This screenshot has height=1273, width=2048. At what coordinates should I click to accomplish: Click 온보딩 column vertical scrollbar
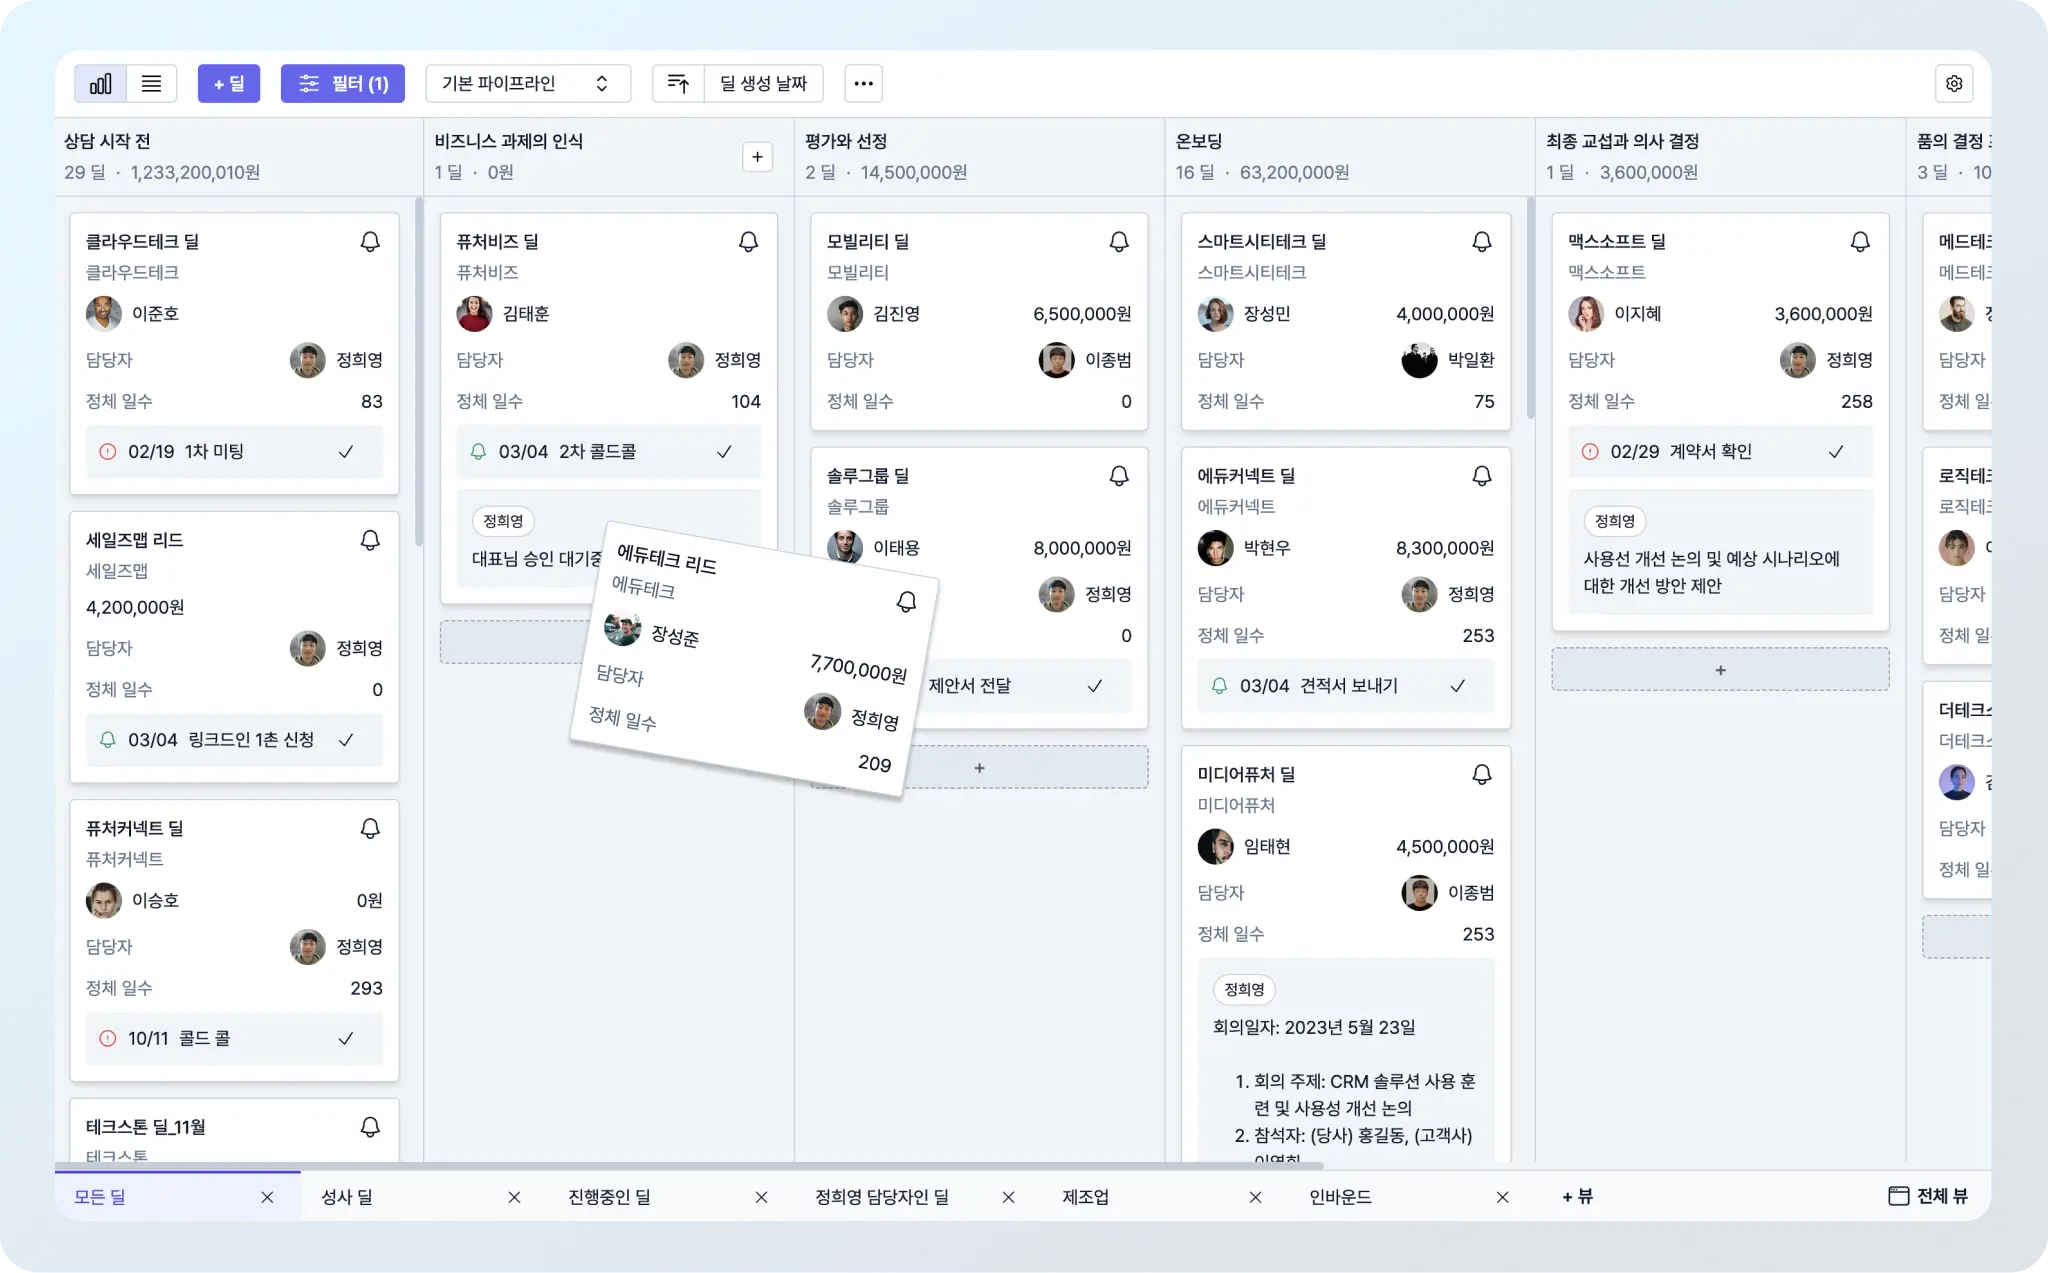[1530, 308]
